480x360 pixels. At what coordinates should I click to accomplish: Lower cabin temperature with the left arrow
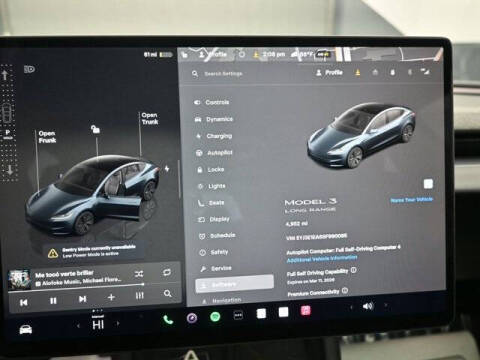coord(78,326)
